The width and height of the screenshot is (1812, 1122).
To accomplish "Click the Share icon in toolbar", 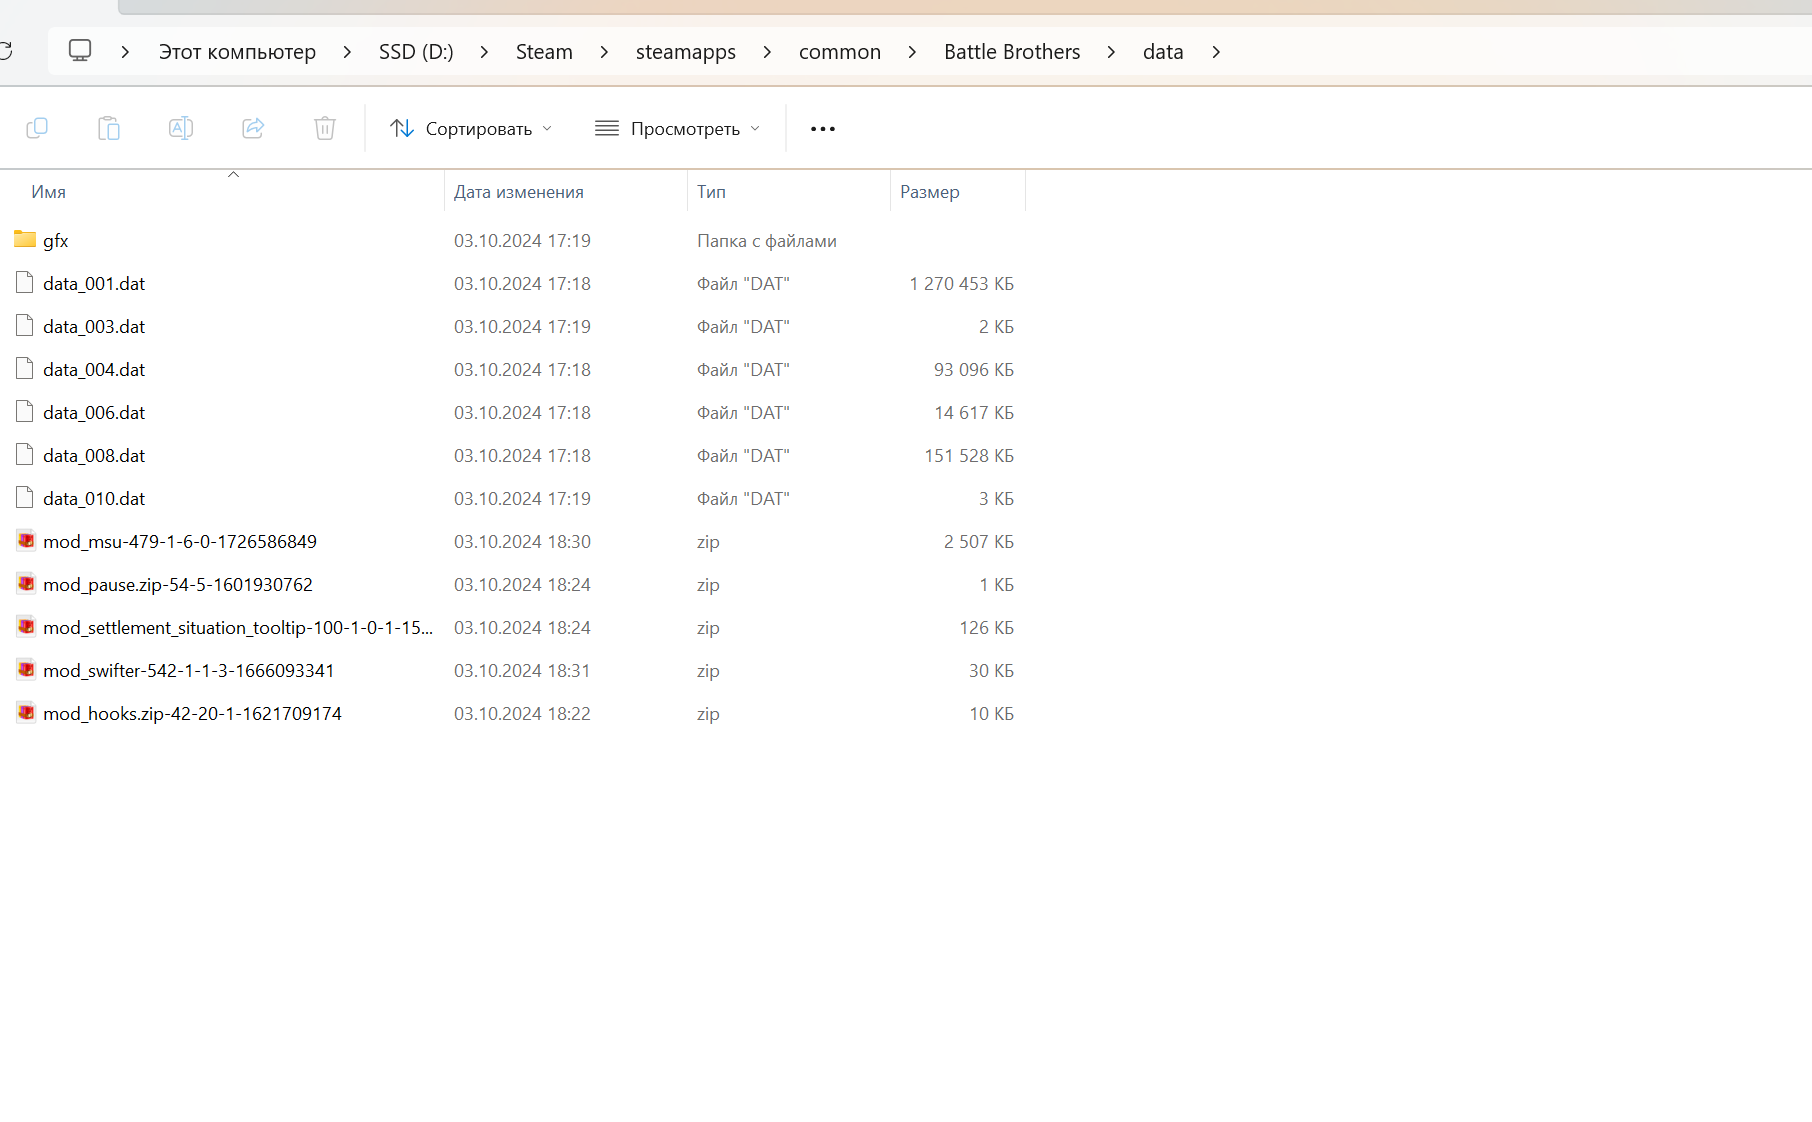I will (x=253, y=128).
